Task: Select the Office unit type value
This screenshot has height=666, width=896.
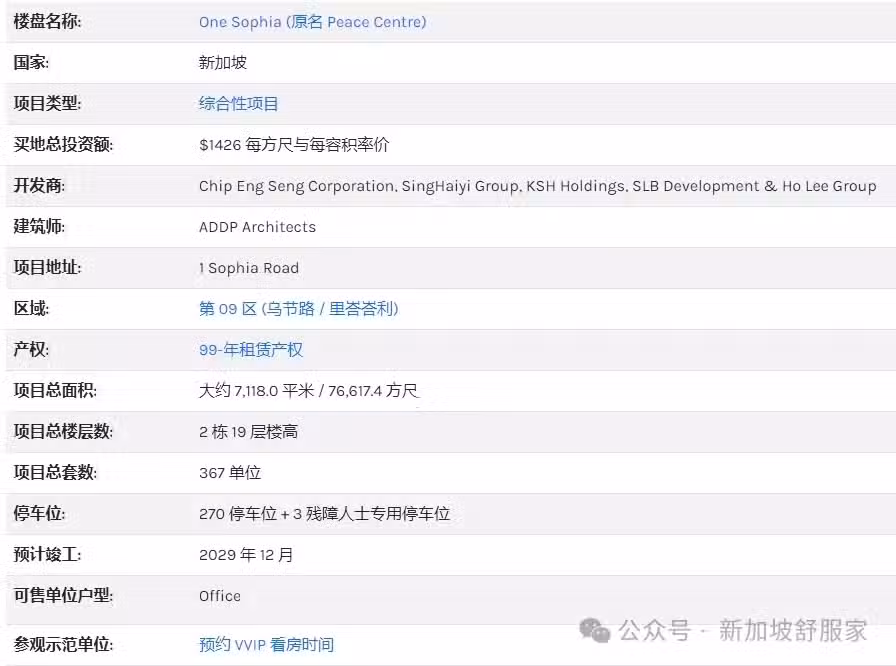Action: point(220,596)
